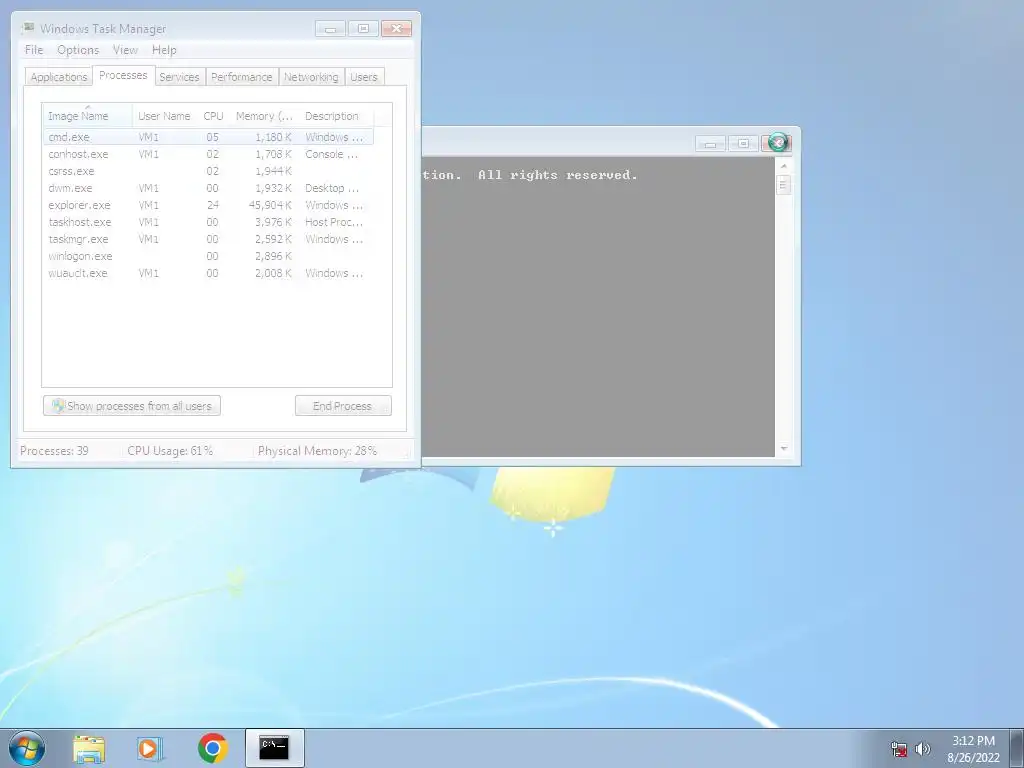This screenshot has height=768, width=1024.
Task: Close the Windows Task Manager window
Action: 396,29
